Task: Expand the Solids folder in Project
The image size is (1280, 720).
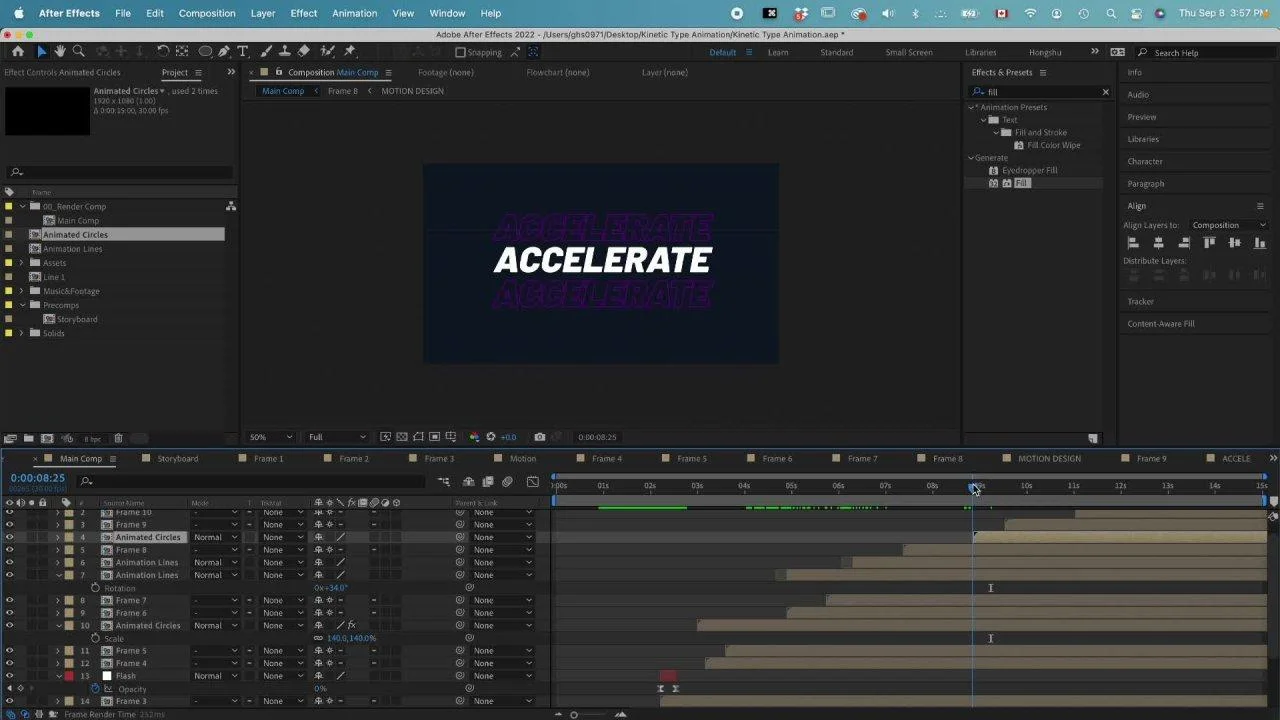Action: [22, 333]
